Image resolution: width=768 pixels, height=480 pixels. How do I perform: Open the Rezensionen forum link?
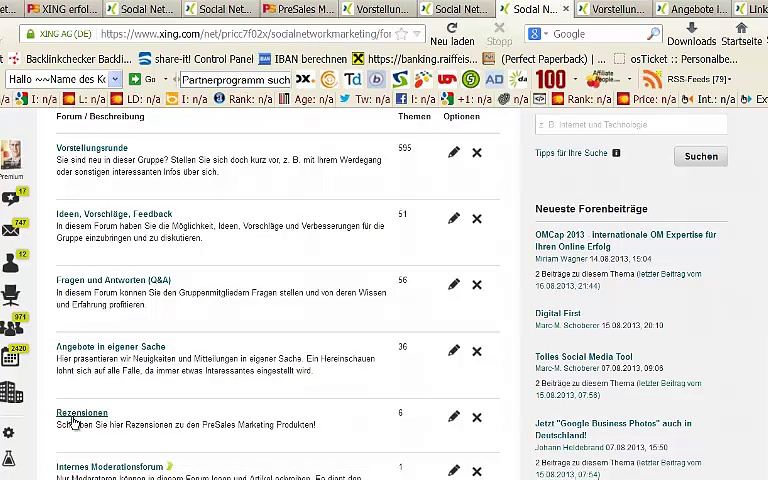(x=82, y=412)
